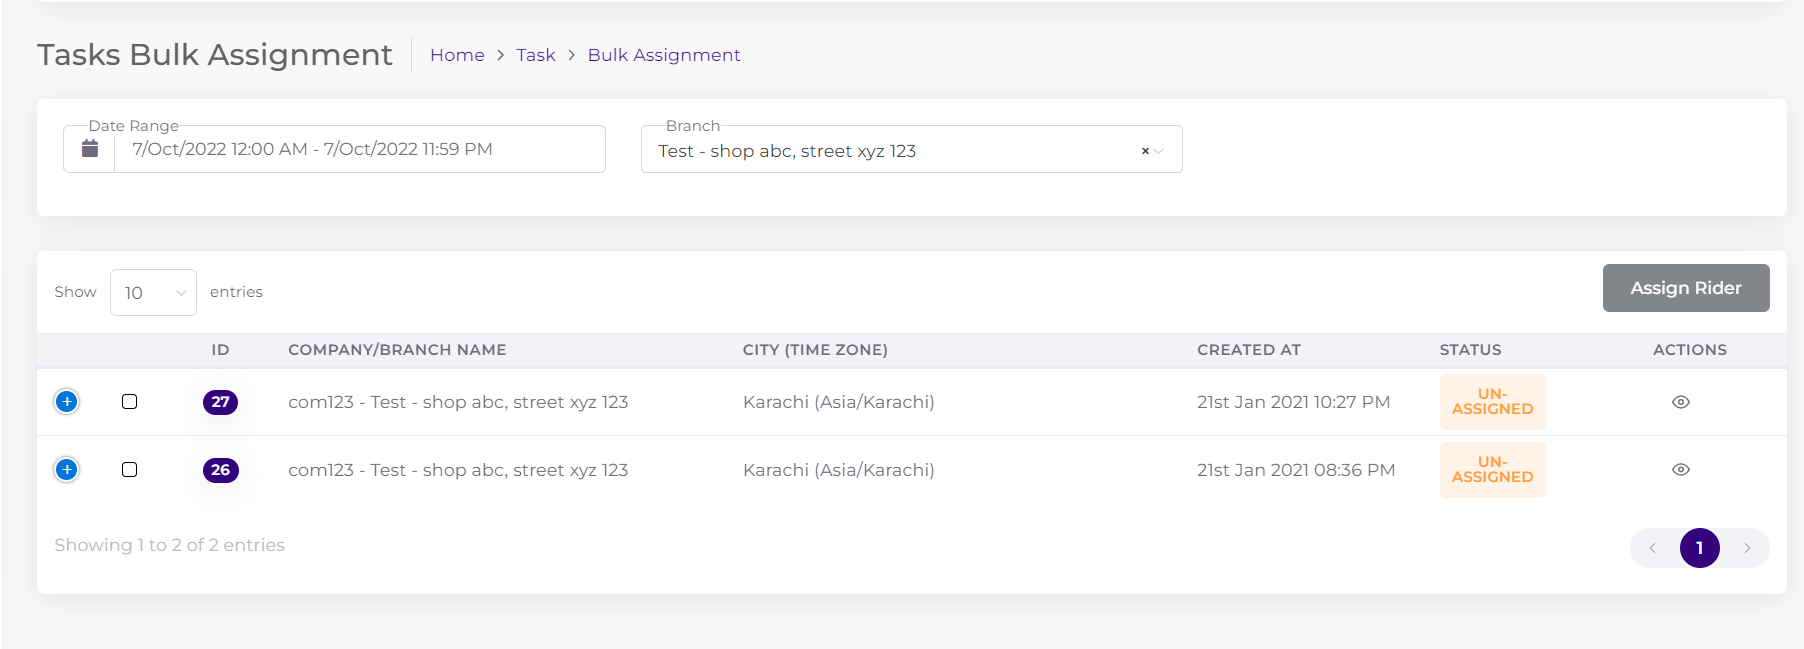The width and height of the screenshot is (1804, 649).
Task: Sort by Created At column header
Action: tap(1249, 350)
